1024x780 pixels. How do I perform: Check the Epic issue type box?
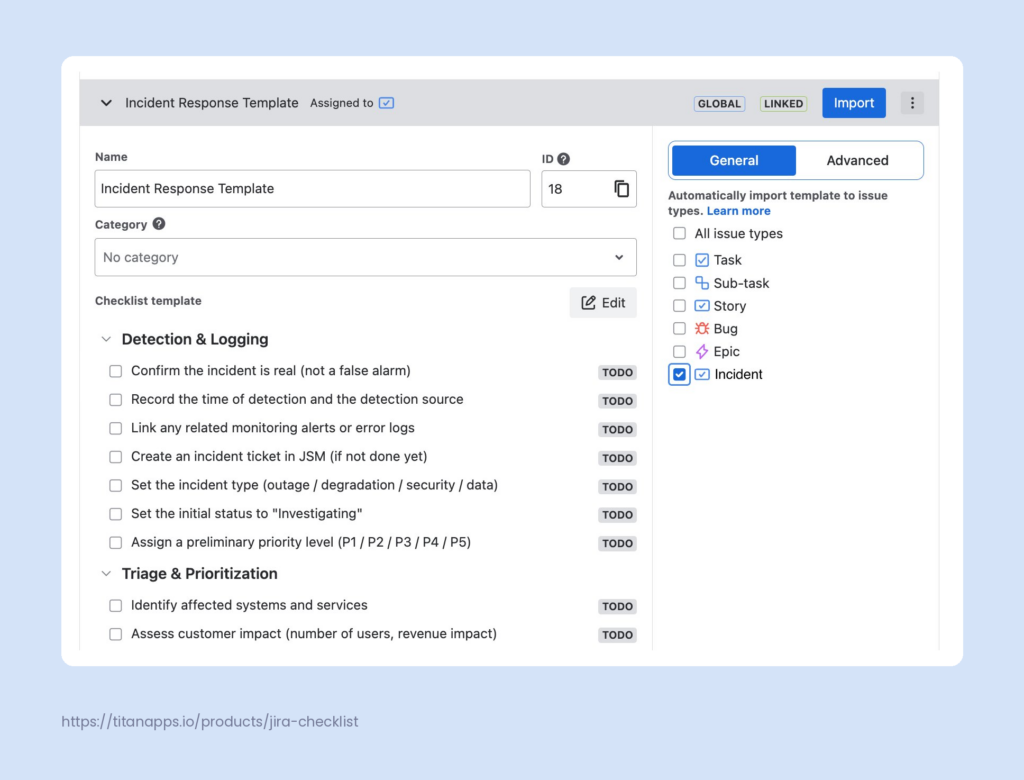679,351
